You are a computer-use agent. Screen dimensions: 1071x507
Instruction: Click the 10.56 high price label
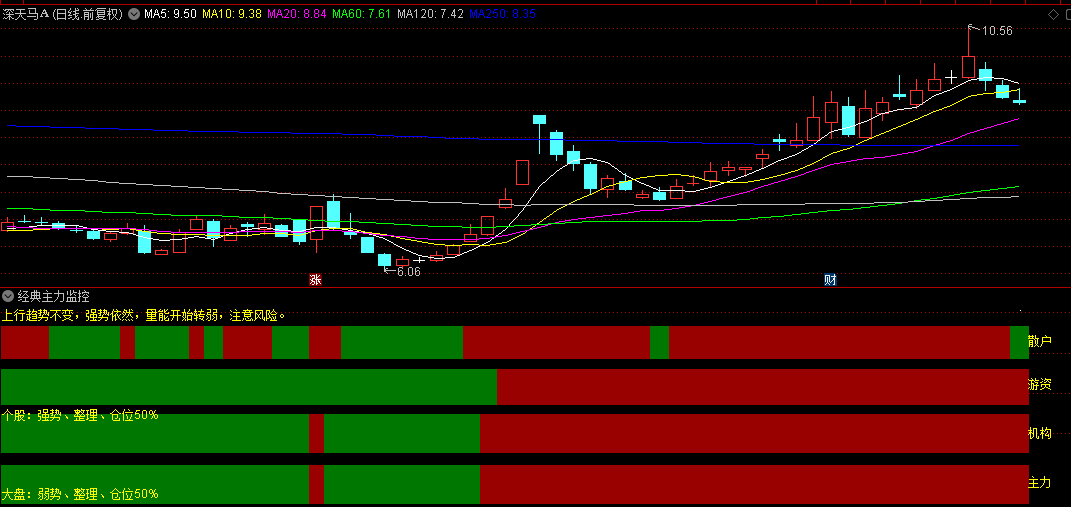click(997, 31)
